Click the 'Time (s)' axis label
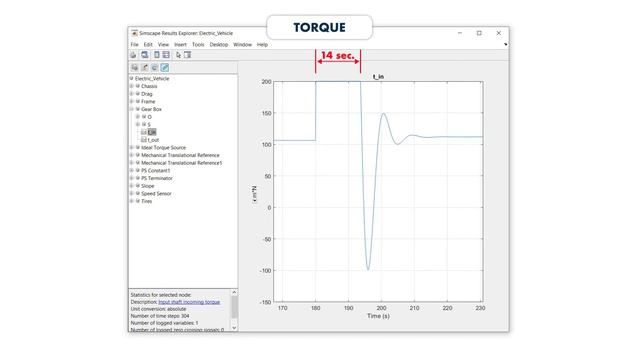640x360 pixels. [x=378, y=316]
